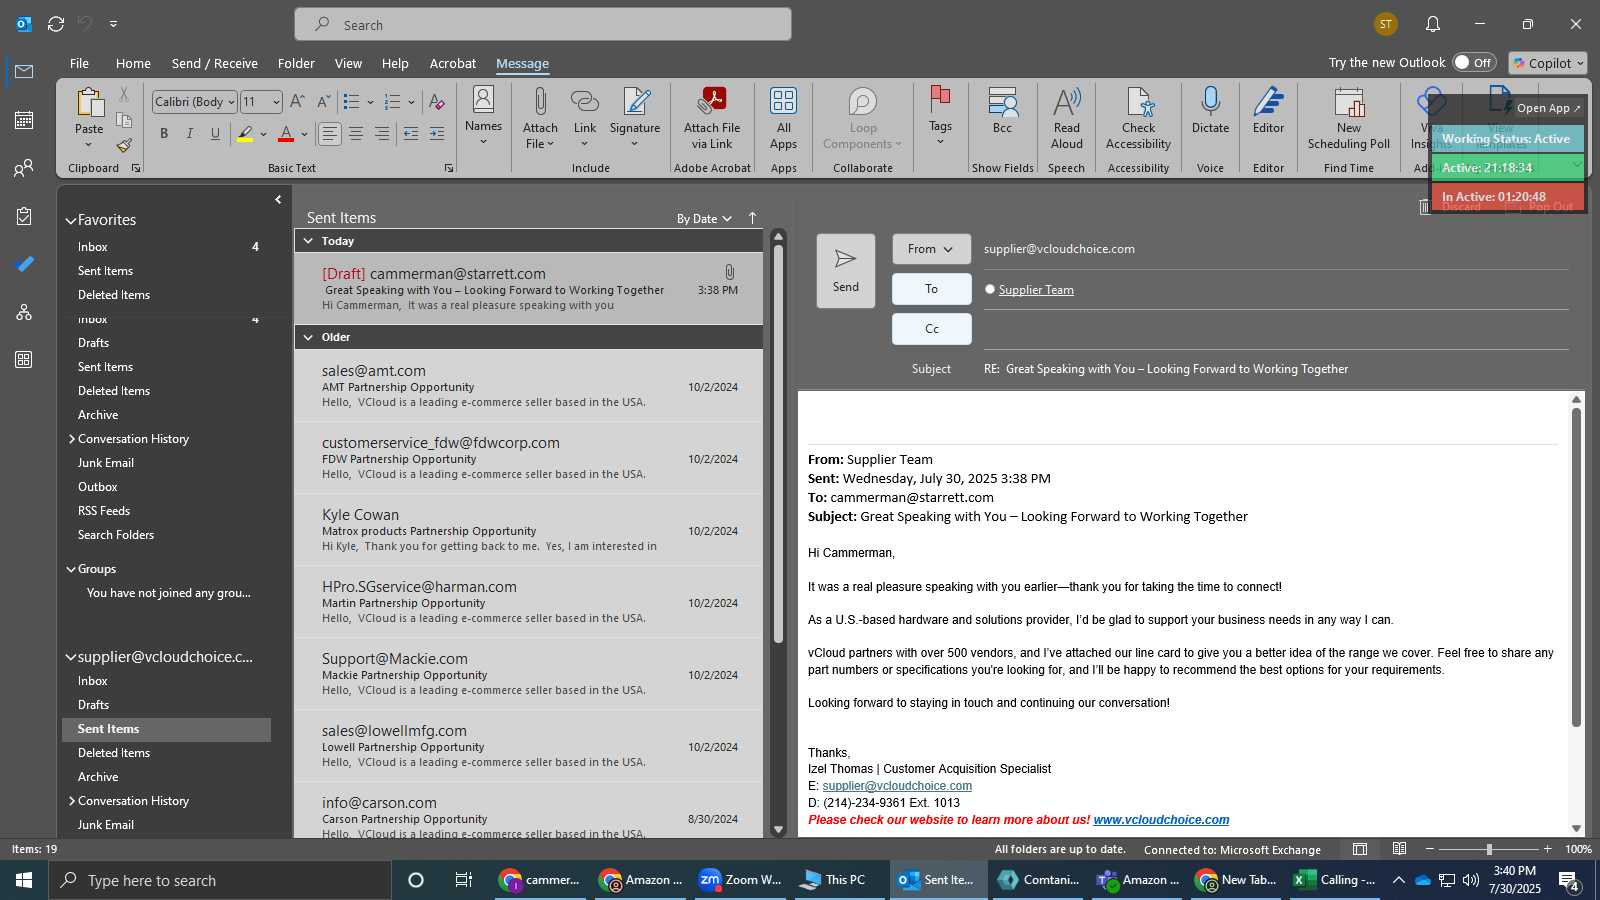Open the Acrobat tab
1600x900 pixels.
pyautogui.click(x=453, y=63)
